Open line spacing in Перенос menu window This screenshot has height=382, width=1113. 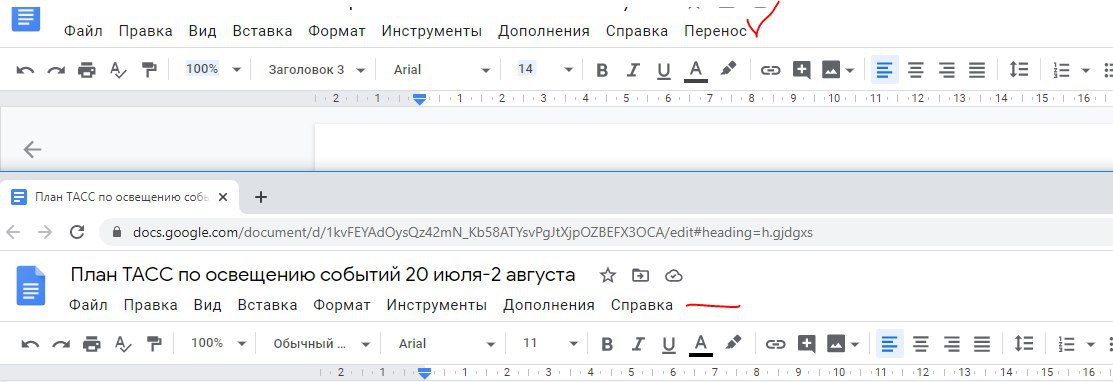click(x=1019, y=70)
